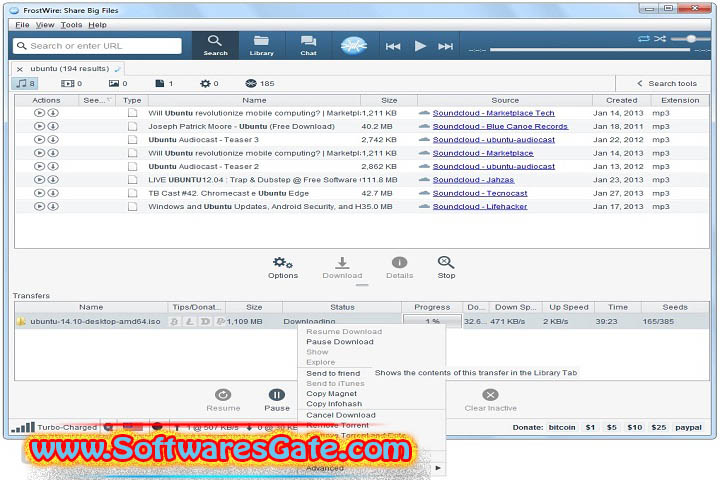Image resolution: width=720 pixels, height=480 pixels.
Task: Choose Copy Infohash in context menu
Action: (334, 404)
